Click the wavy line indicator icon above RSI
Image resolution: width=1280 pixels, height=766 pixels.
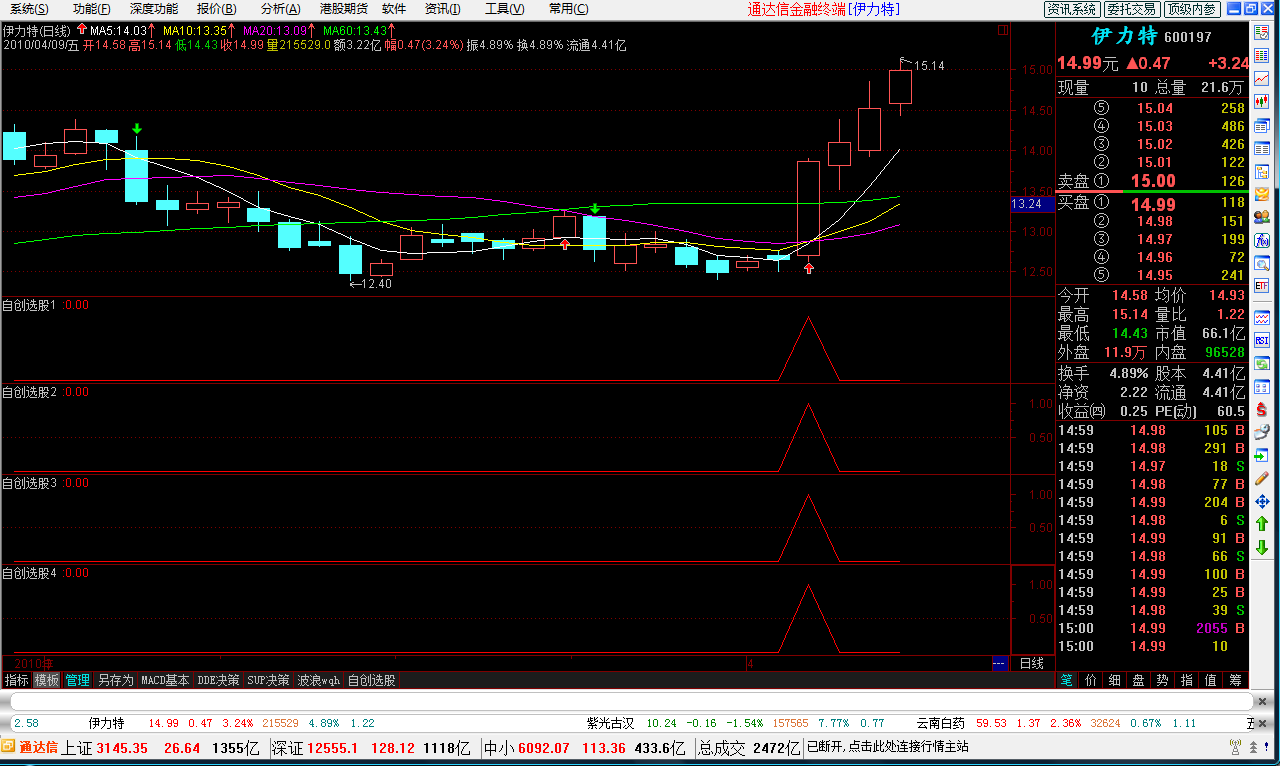(1262, 317)
